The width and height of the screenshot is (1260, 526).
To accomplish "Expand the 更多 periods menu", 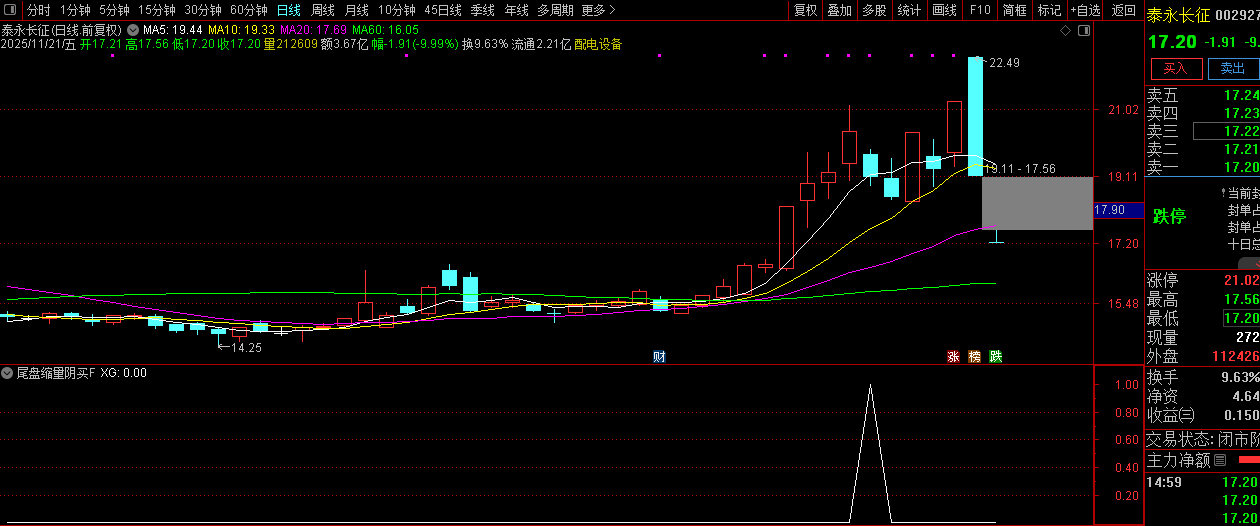I will tap(598, 10).
